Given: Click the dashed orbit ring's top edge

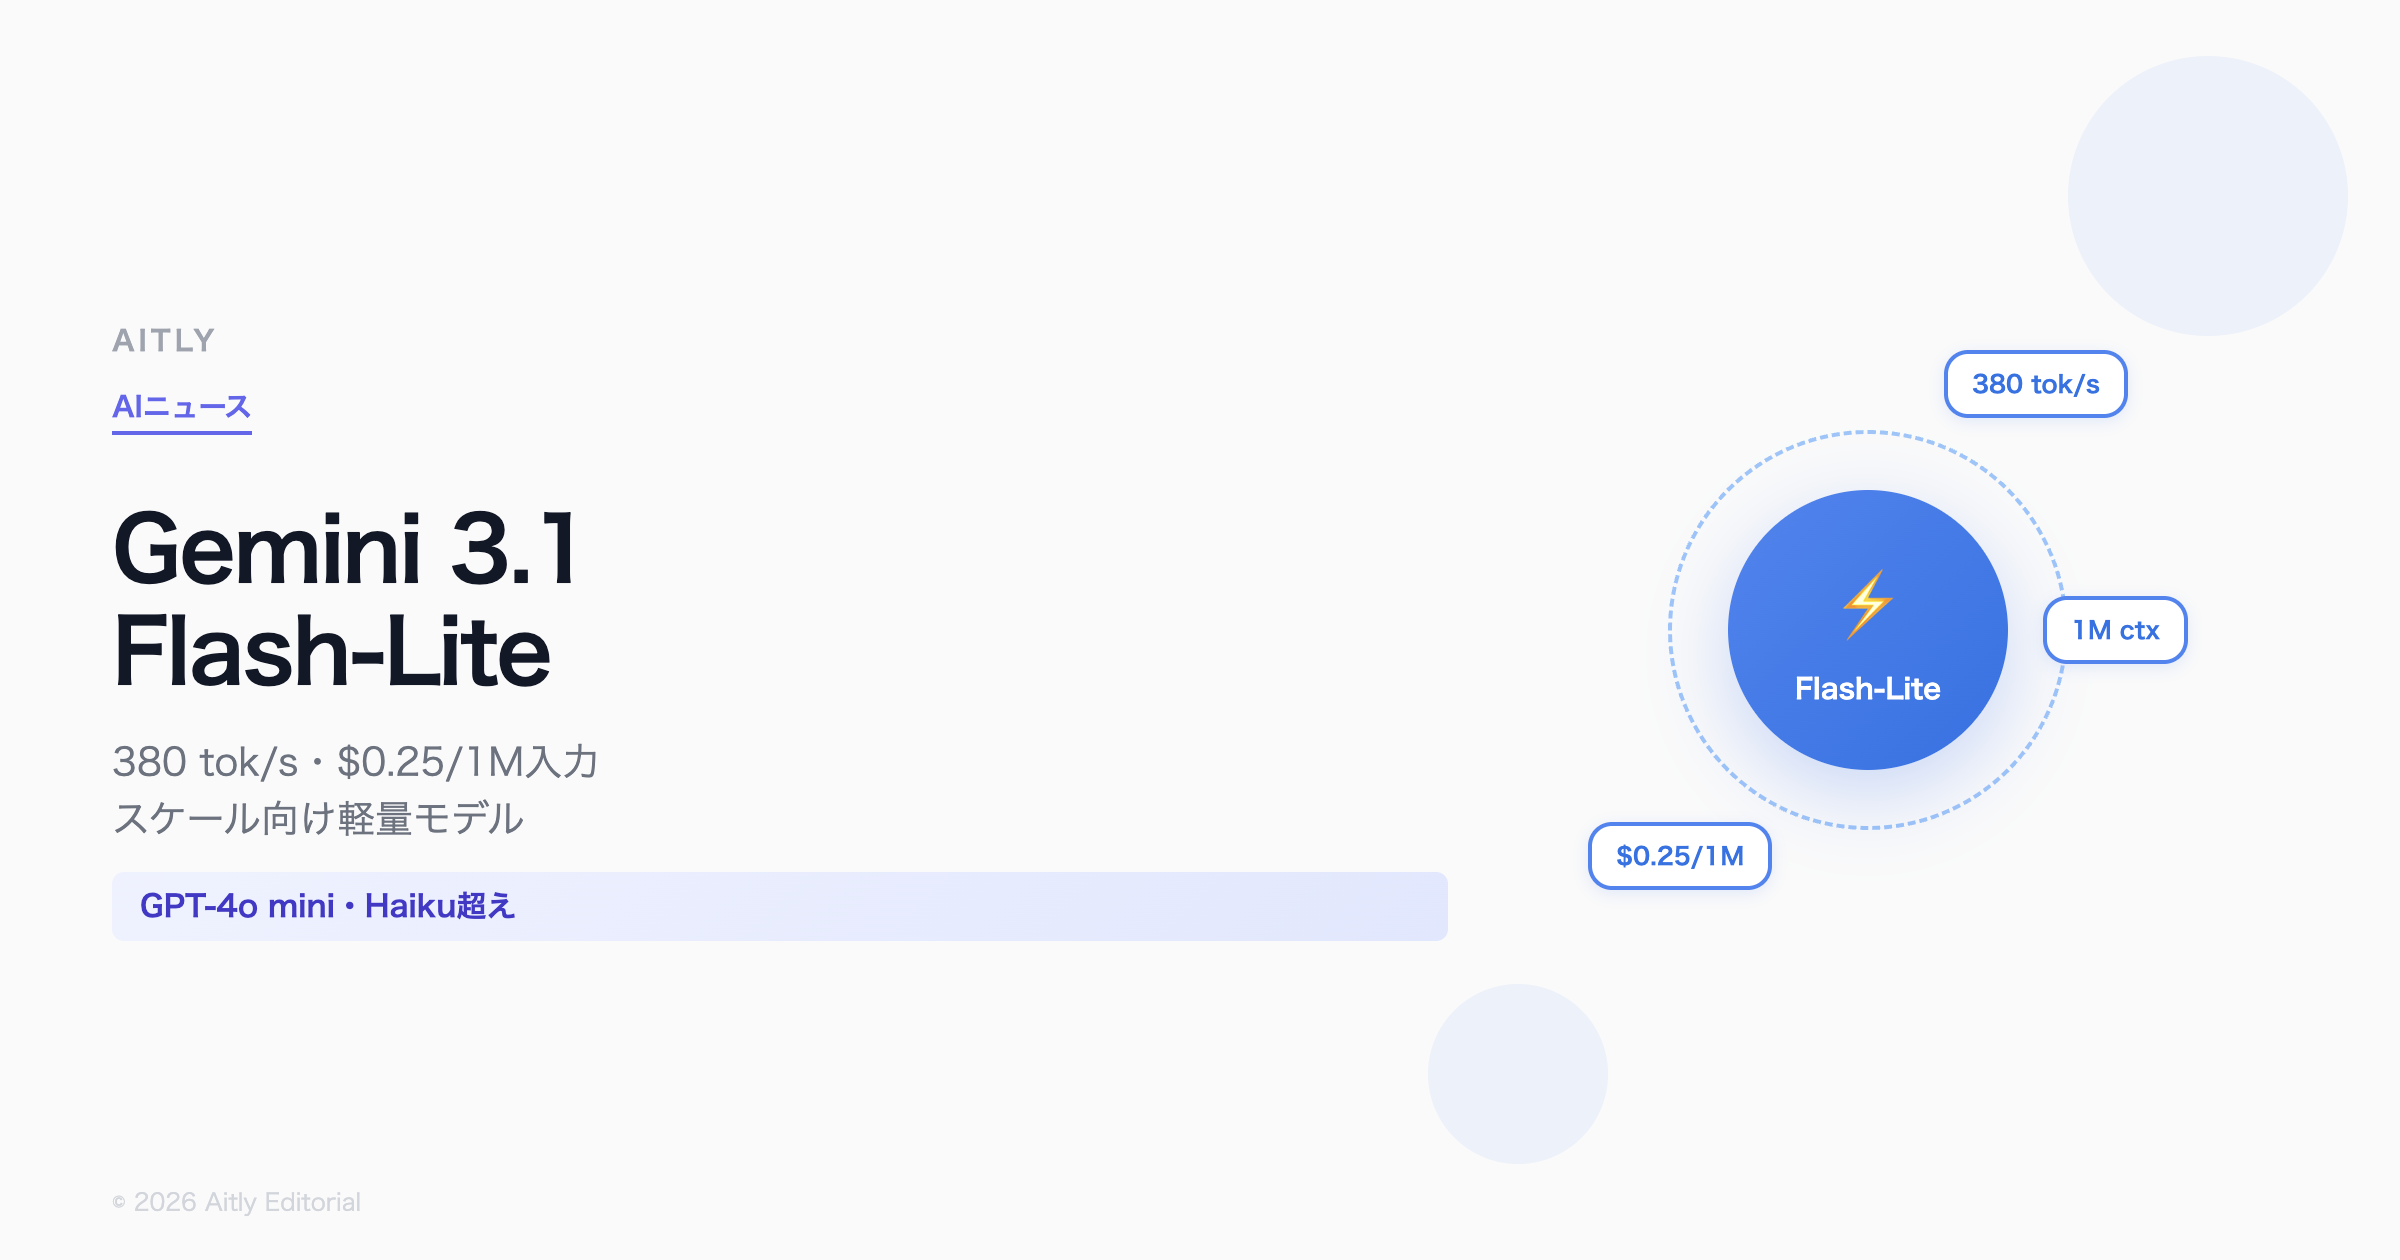Looking at the screenshot, I should coord(1867,433).
